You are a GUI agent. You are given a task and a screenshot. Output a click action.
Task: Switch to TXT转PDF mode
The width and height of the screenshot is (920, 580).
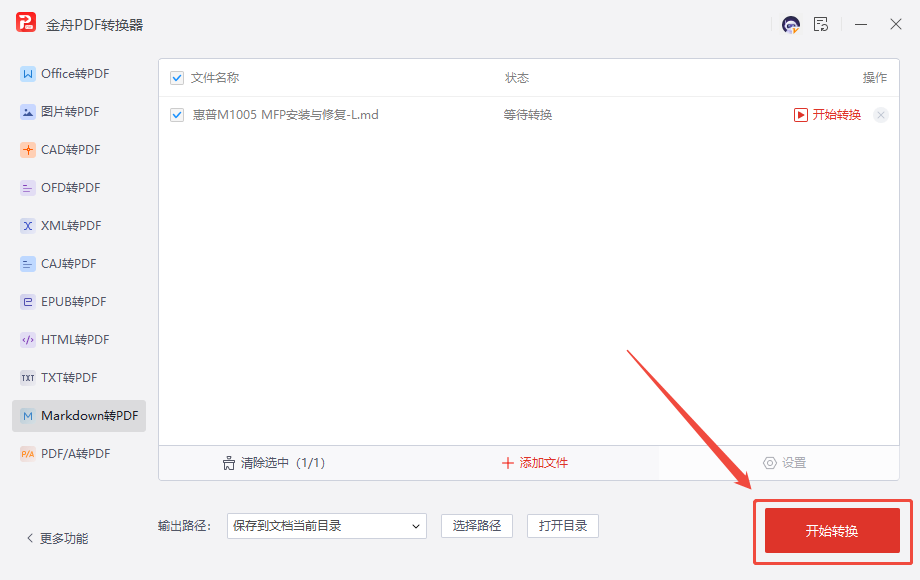[79, 378]
